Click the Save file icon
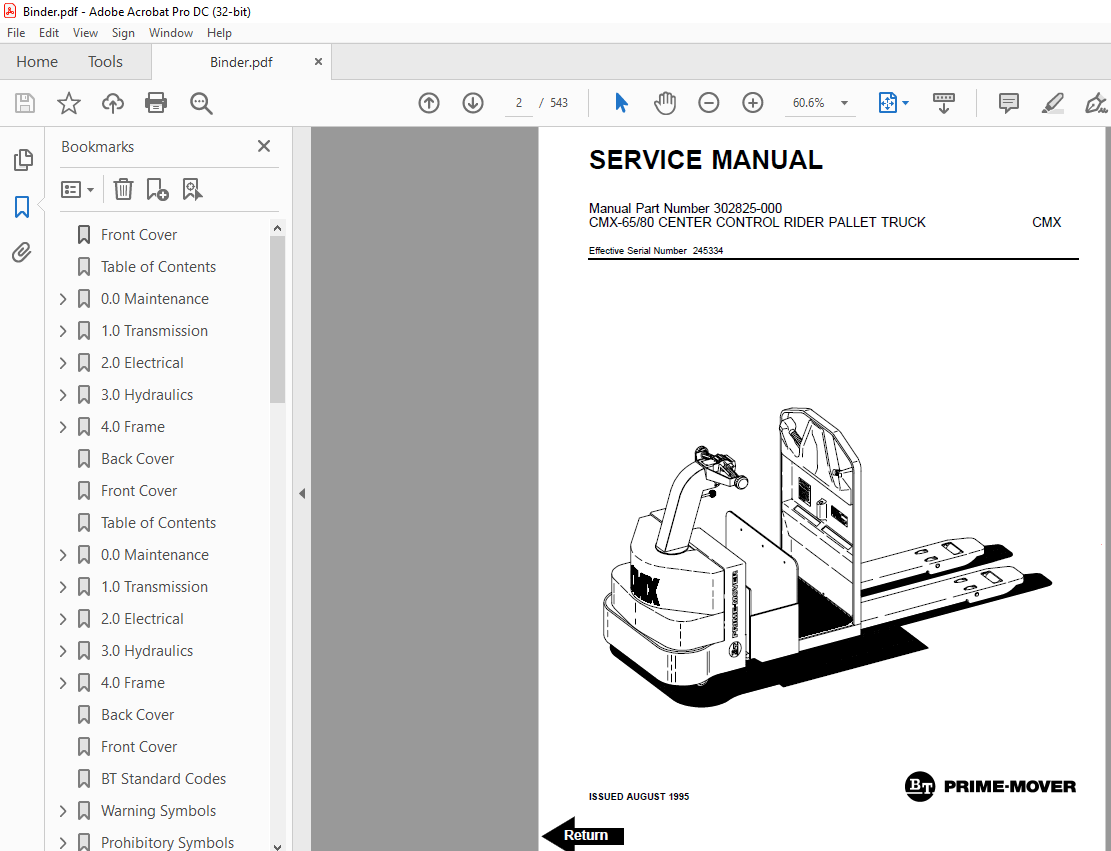 pyautogui.click(x=25, y=103)
